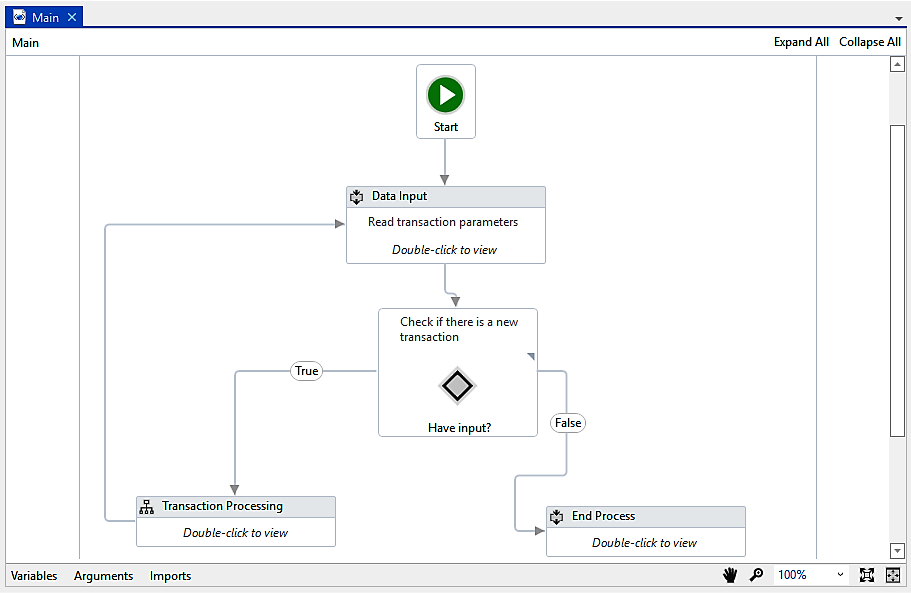Click Expand All
911x593 pixels.
tap(801, 42)
